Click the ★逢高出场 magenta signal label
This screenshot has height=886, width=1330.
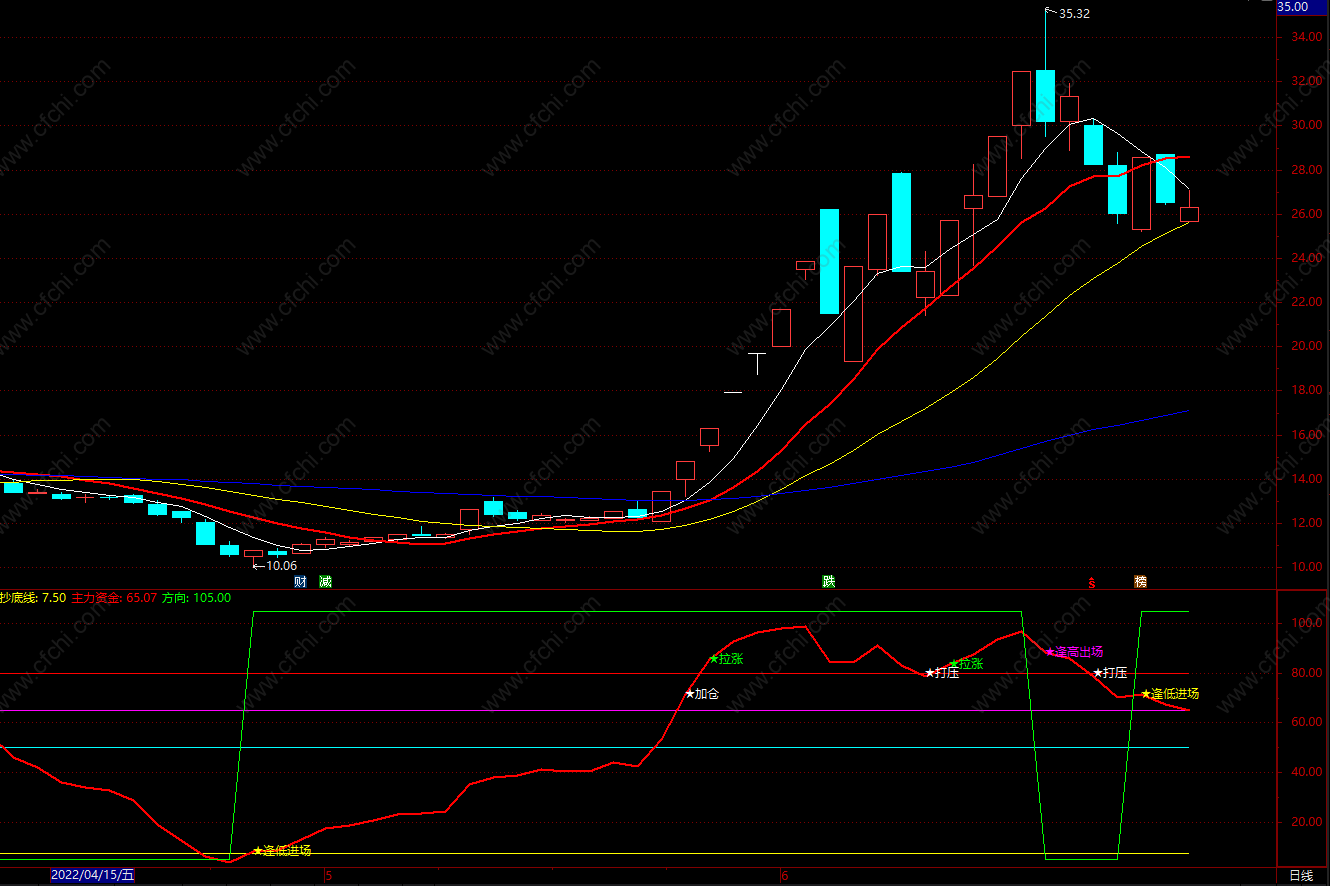[1074, 652]
